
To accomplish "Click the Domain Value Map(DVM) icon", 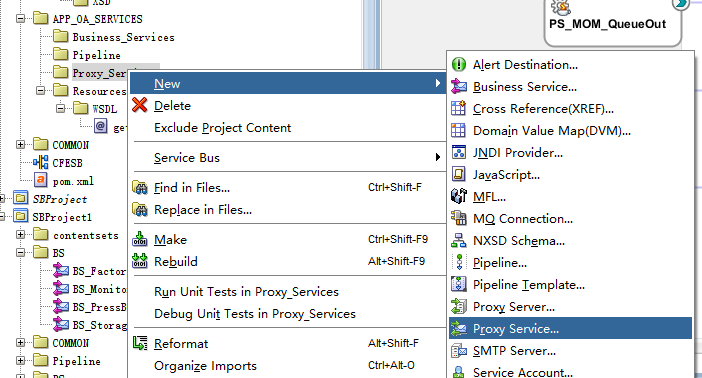I will [458, 130].
